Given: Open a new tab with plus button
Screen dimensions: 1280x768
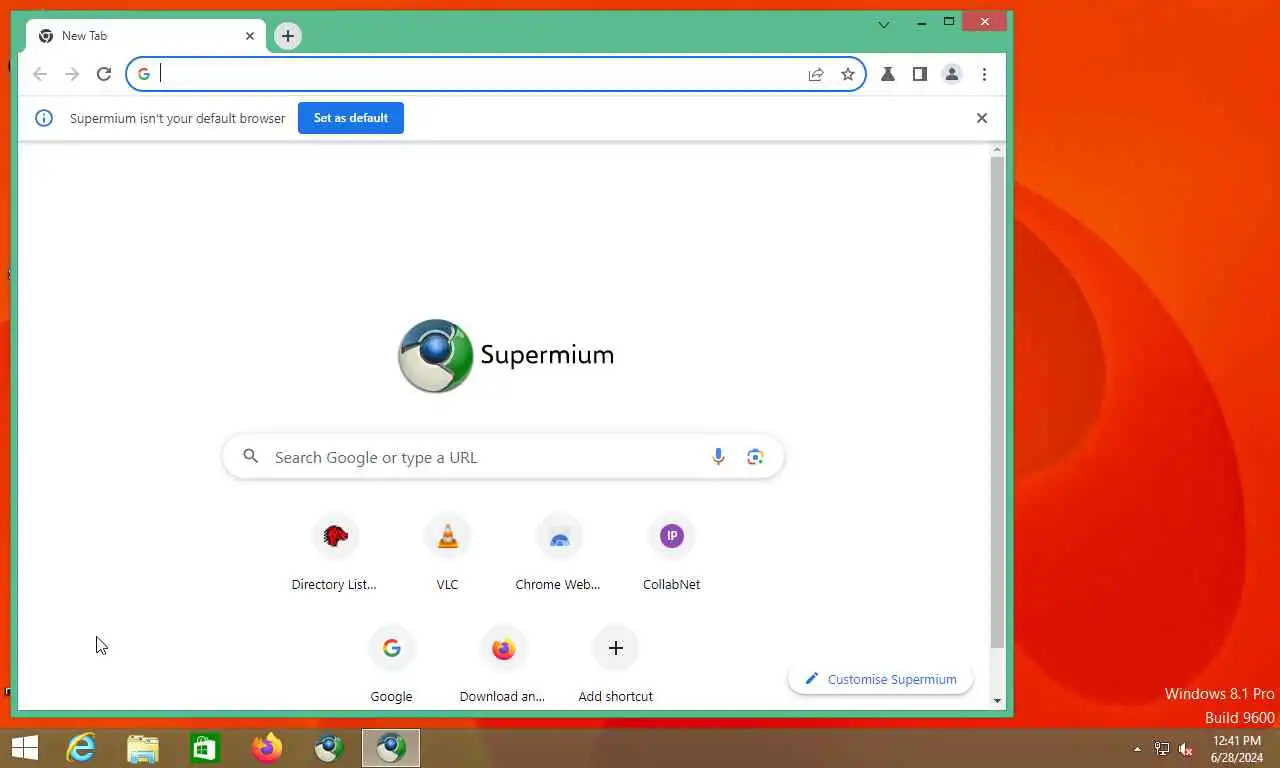Looking at the screenshot, I should tap(288, 36).
